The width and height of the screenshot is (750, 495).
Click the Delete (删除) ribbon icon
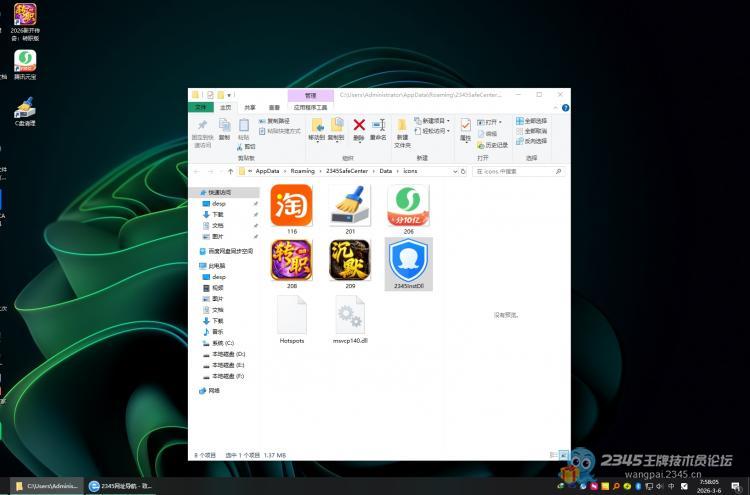click(x=359, y=129)
